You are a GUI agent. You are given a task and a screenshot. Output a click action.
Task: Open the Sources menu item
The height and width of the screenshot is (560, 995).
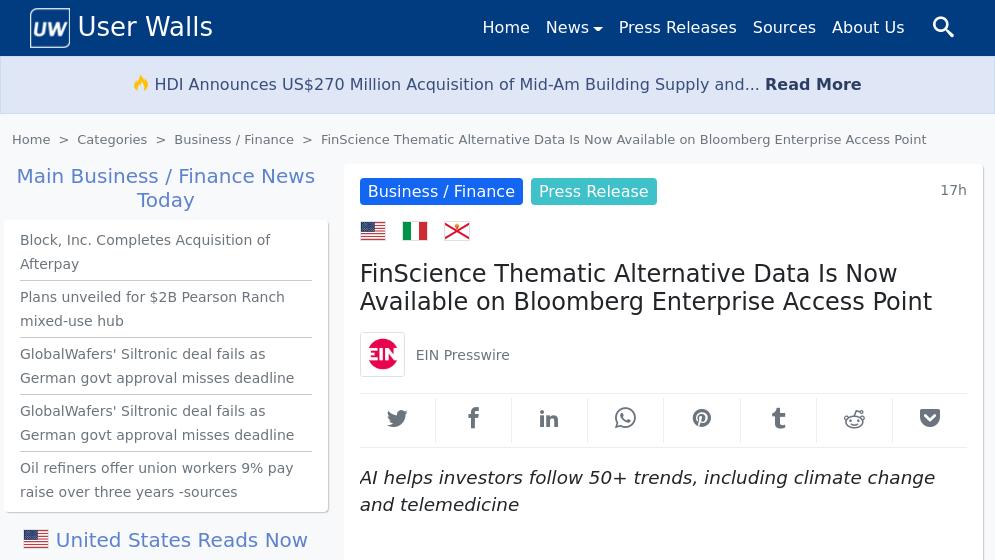tap(784, 27)
